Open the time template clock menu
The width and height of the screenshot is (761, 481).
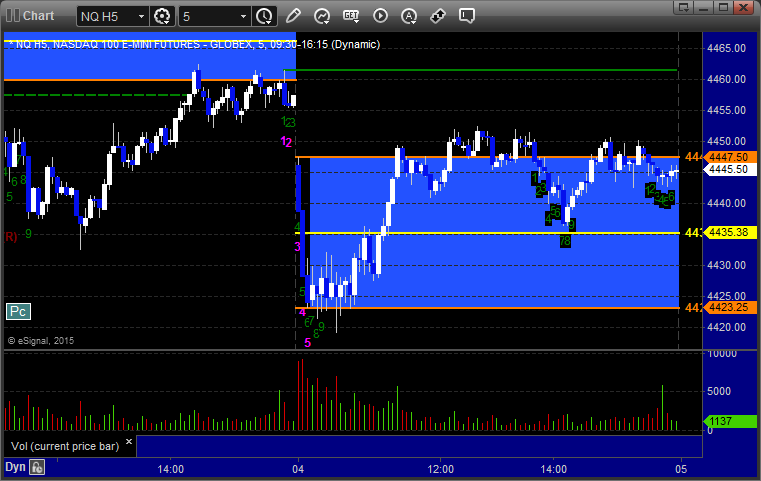tap(265, 17)
